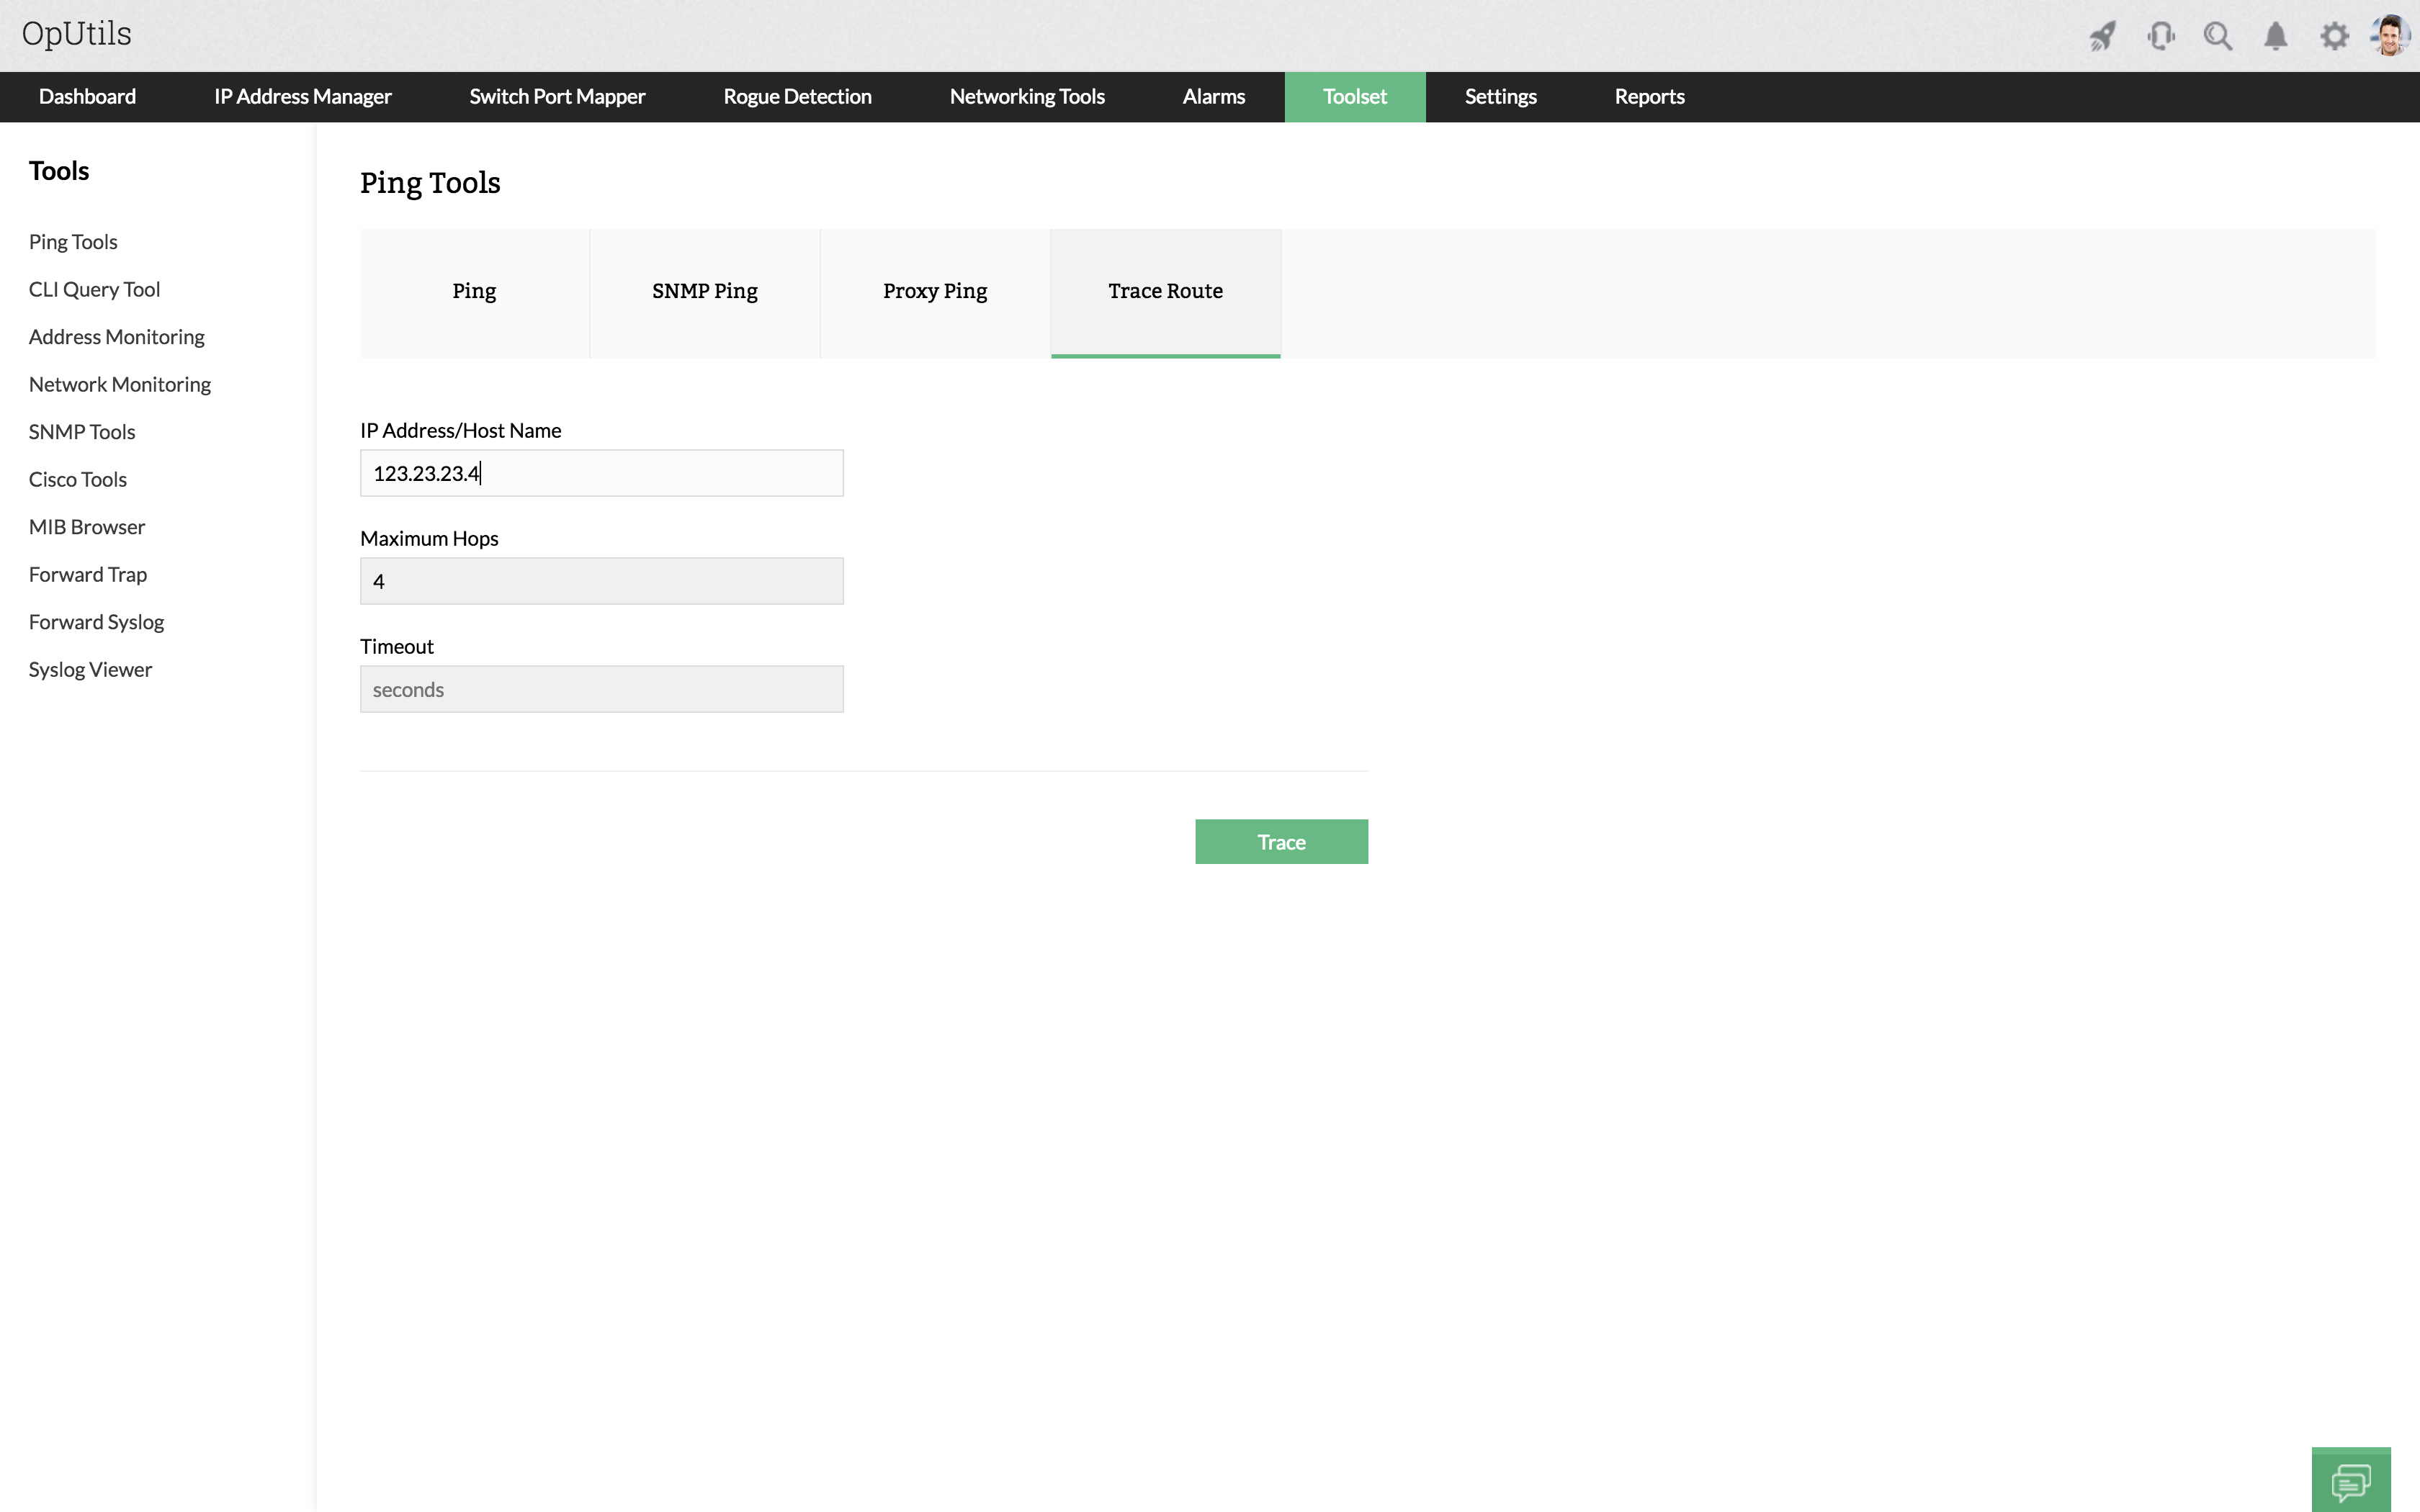Viewport: 2420px width, 1512px height.
Task: Open the CLI Query Tool link
Action: pyautogui.click(x=94, y=289)
